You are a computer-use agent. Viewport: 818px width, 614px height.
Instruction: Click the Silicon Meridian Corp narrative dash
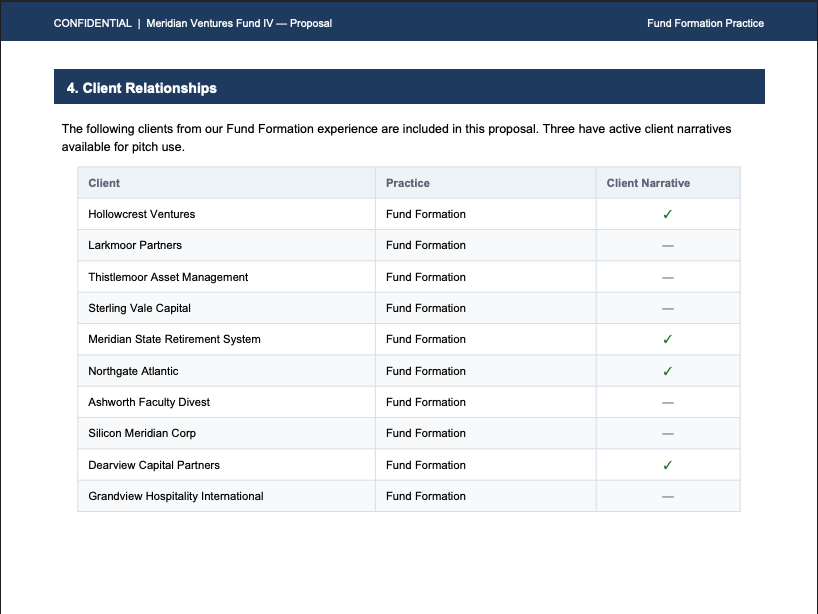point(668,434)
